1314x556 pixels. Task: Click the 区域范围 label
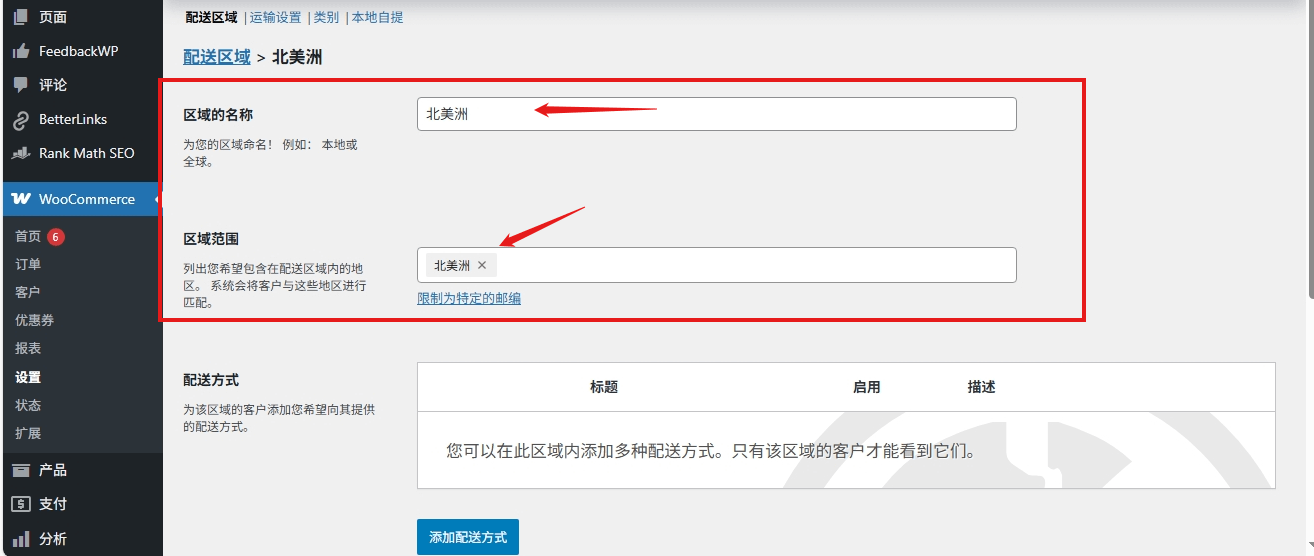point(211,239)
